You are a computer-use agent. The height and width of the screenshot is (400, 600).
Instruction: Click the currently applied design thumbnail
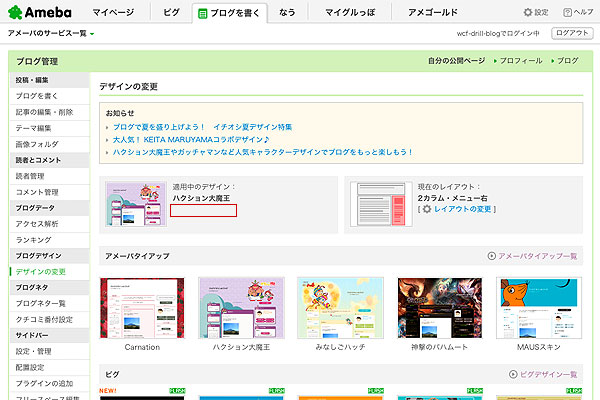tap(136, 204)
